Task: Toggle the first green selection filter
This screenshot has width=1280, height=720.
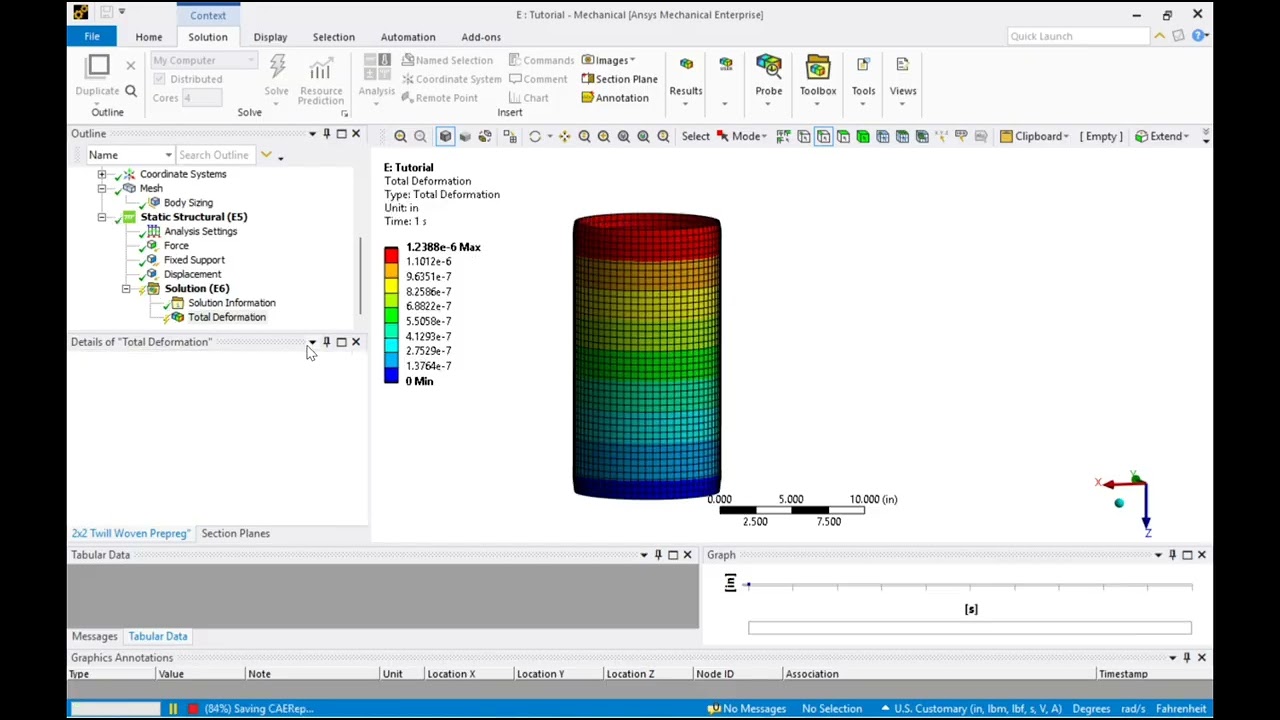Action: 843,136
